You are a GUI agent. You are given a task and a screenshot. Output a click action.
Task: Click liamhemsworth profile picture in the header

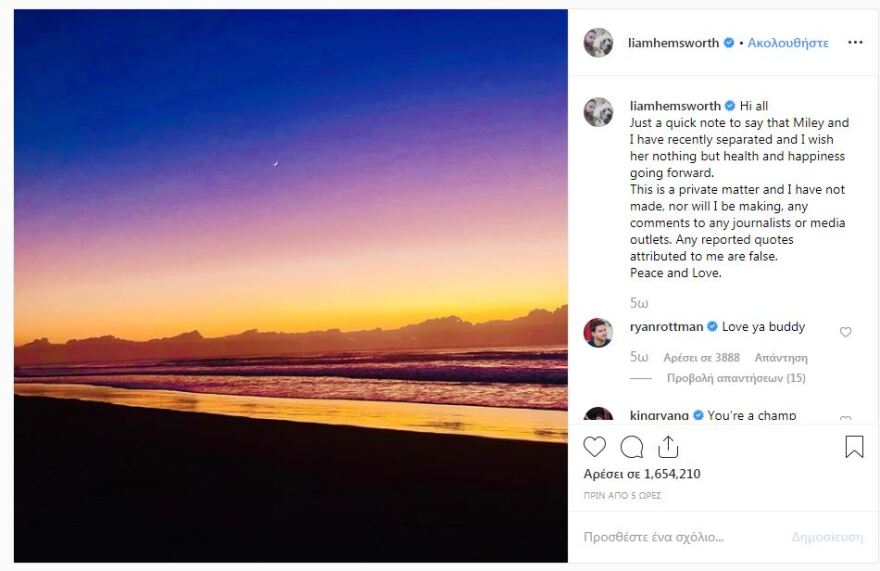(x=598, y=43)
